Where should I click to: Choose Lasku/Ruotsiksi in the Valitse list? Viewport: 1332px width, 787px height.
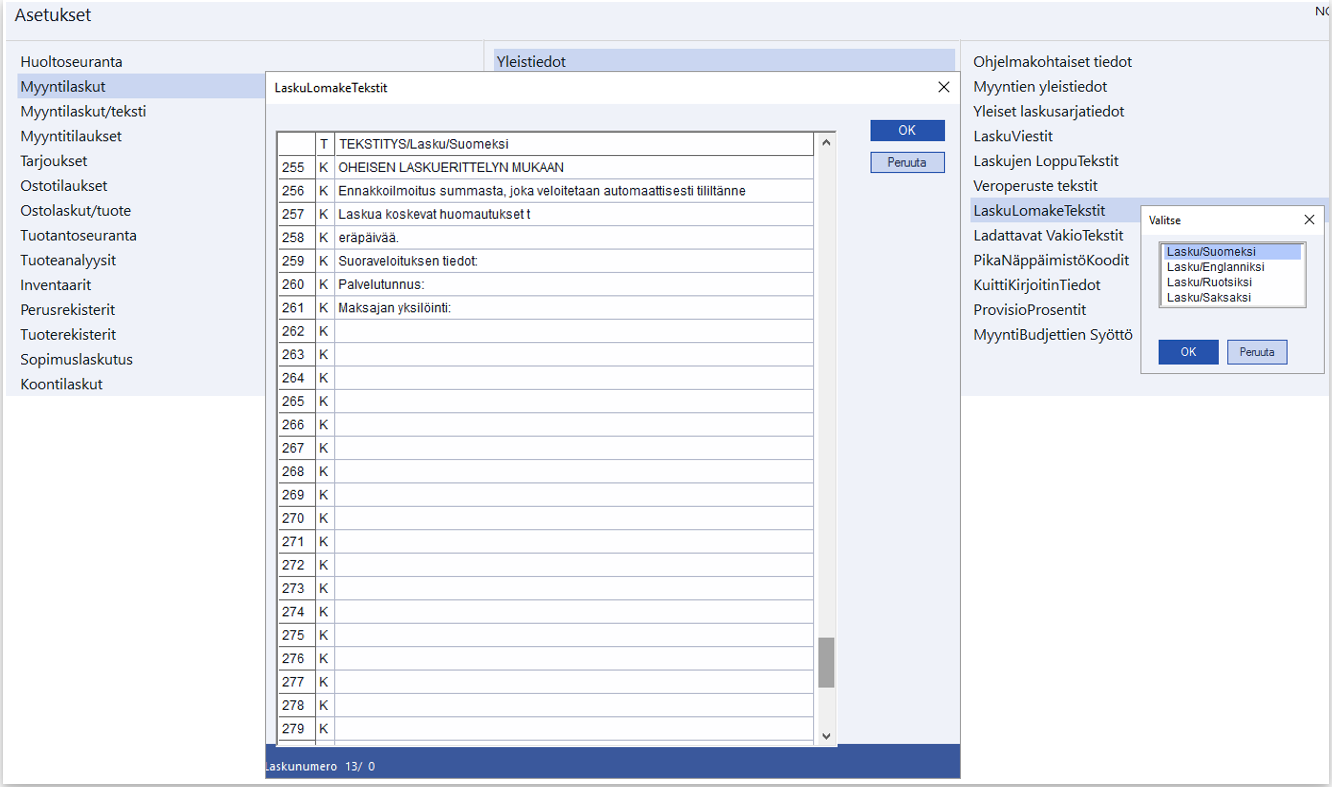click(x=1208, y=282)
